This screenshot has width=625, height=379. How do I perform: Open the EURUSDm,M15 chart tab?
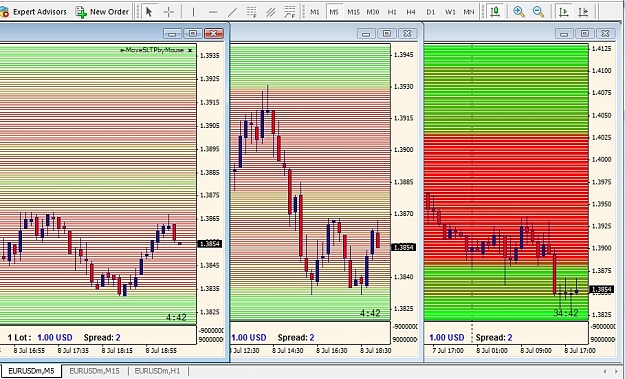coord(94,371)
